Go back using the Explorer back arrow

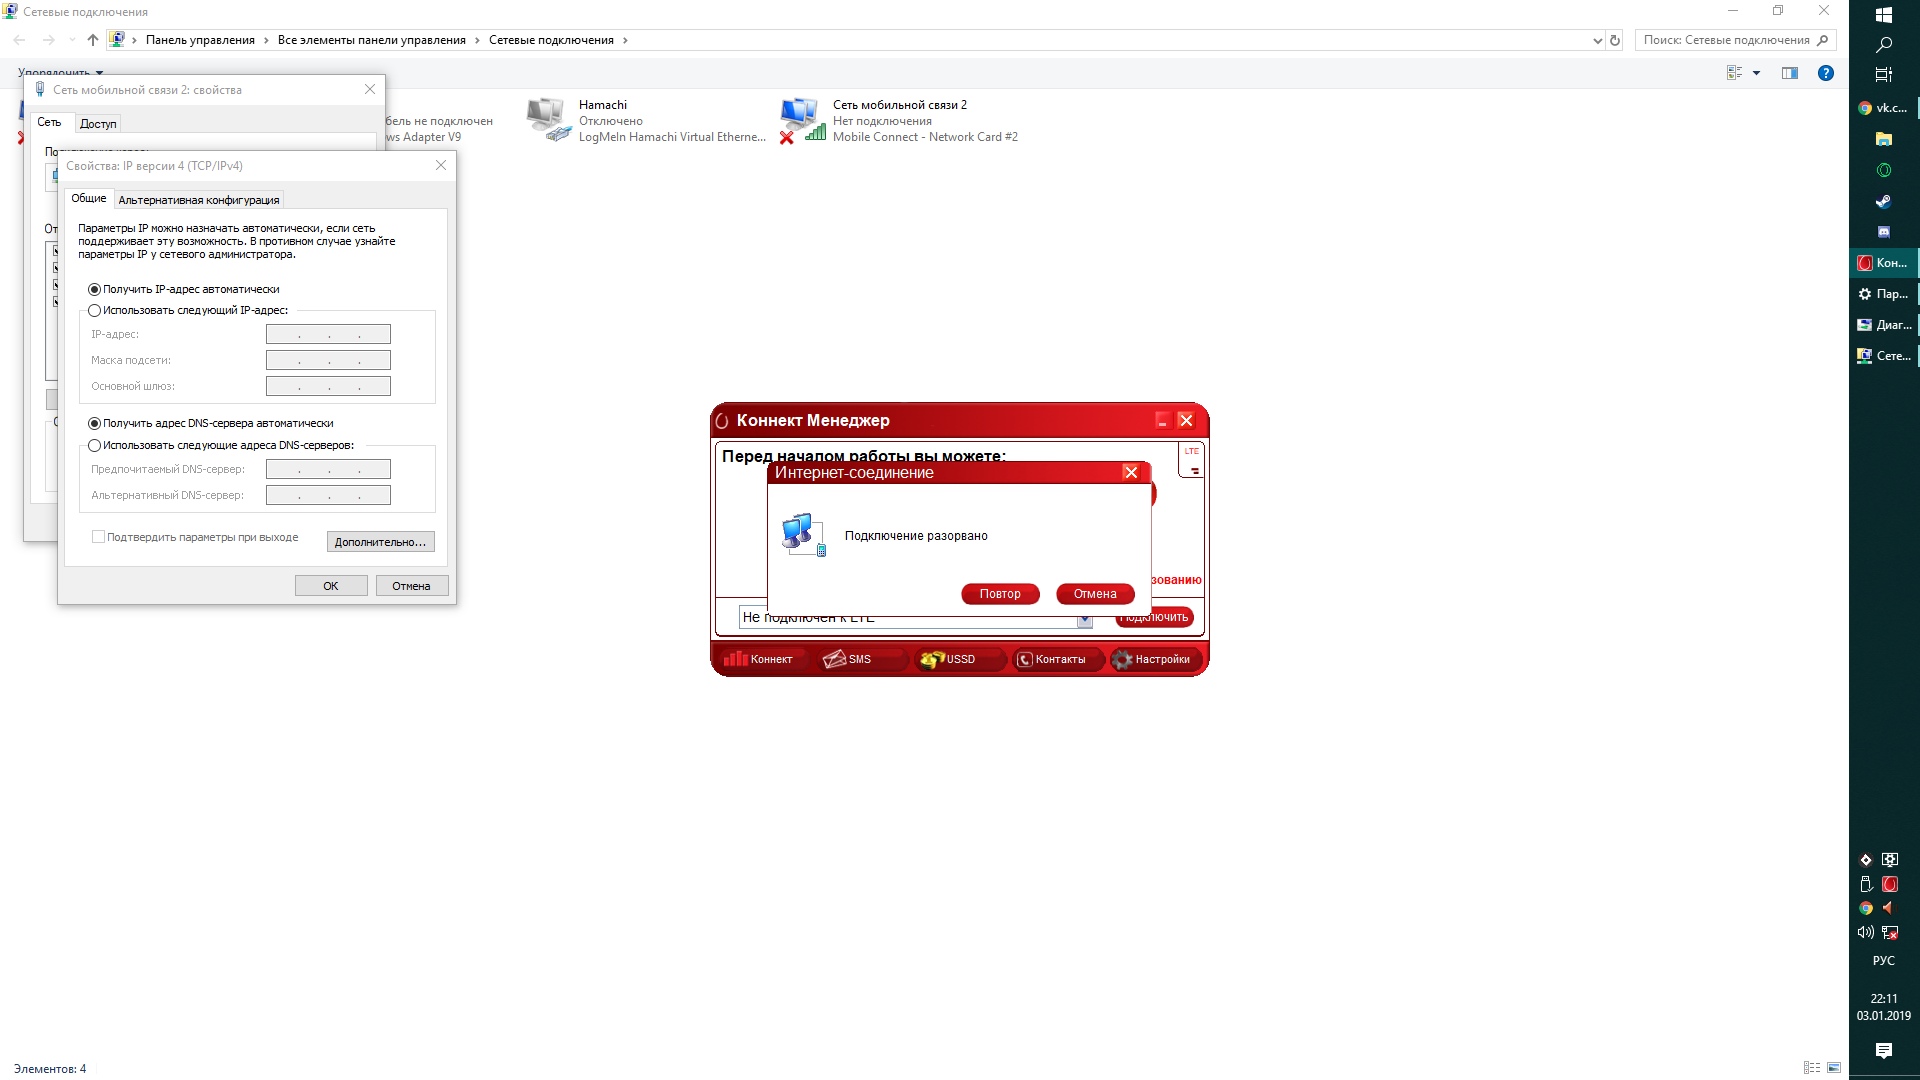[20, 40]
